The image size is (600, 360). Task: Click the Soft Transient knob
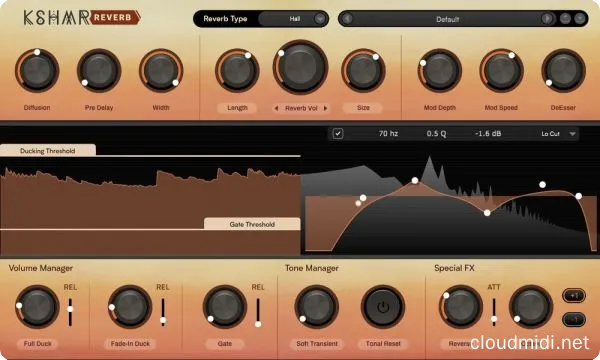coord(317,307)
